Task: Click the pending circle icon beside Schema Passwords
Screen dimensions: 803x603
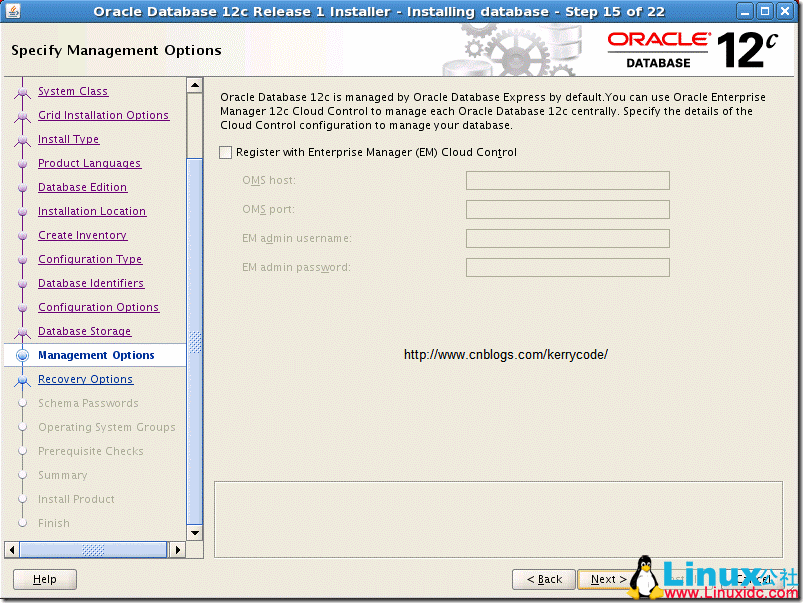Action: point(21,403)
